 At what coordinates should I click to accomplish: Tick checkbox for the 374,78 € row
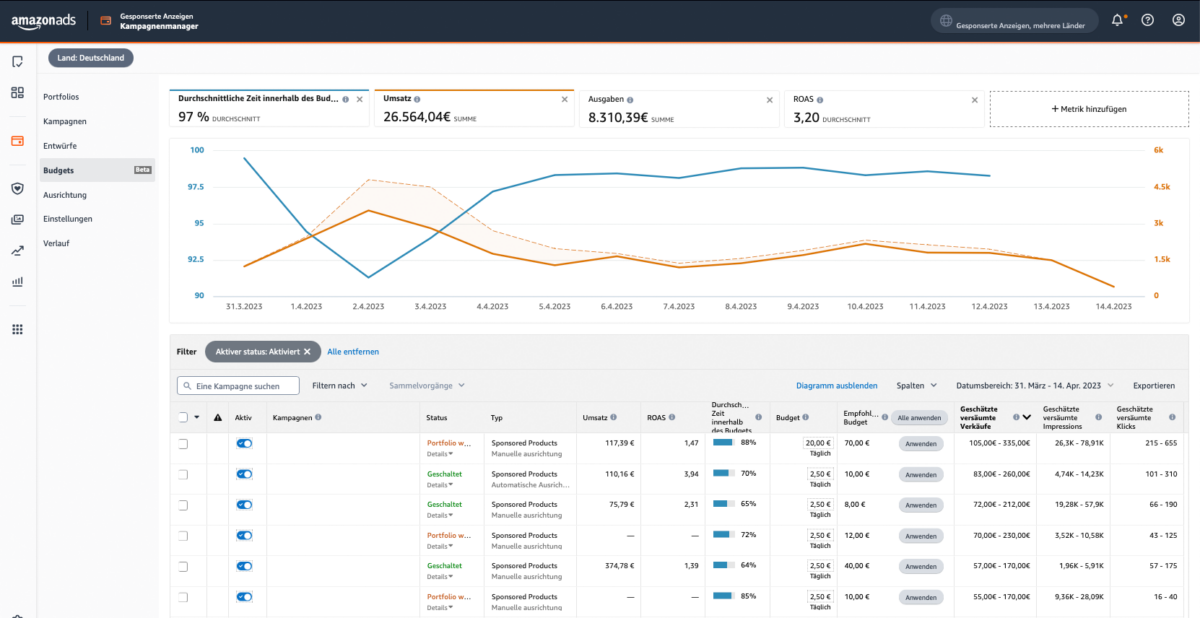pos(182,566)
